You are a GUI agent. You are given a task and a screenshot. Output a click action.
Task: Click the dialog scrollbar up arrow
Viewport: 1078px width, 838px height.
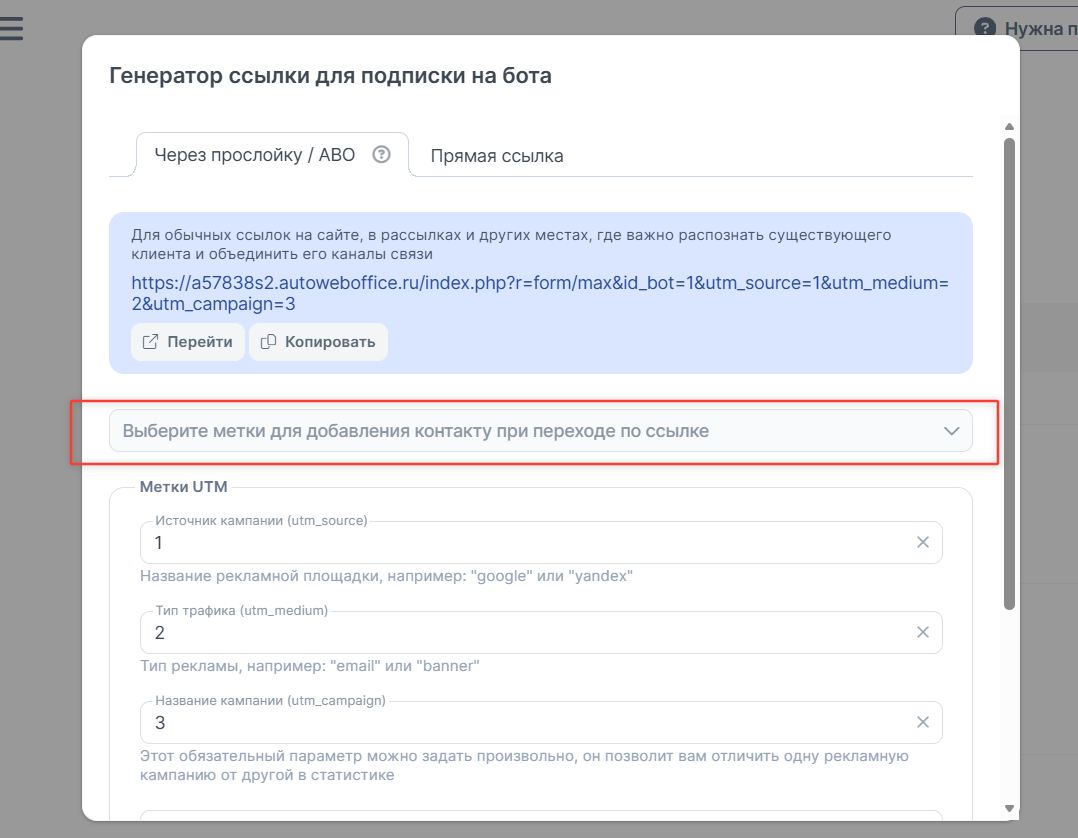pos(1009,126)
